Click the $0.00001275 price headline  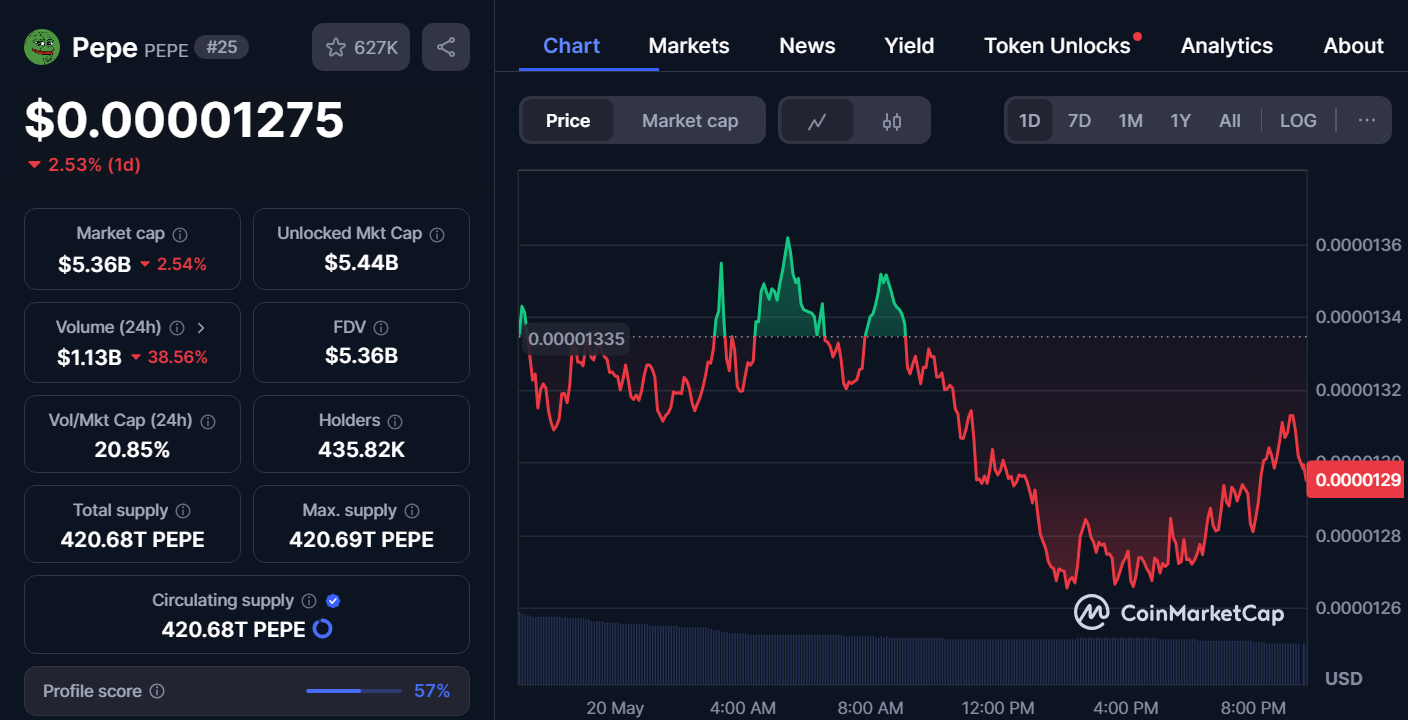[x=184, y=121]
